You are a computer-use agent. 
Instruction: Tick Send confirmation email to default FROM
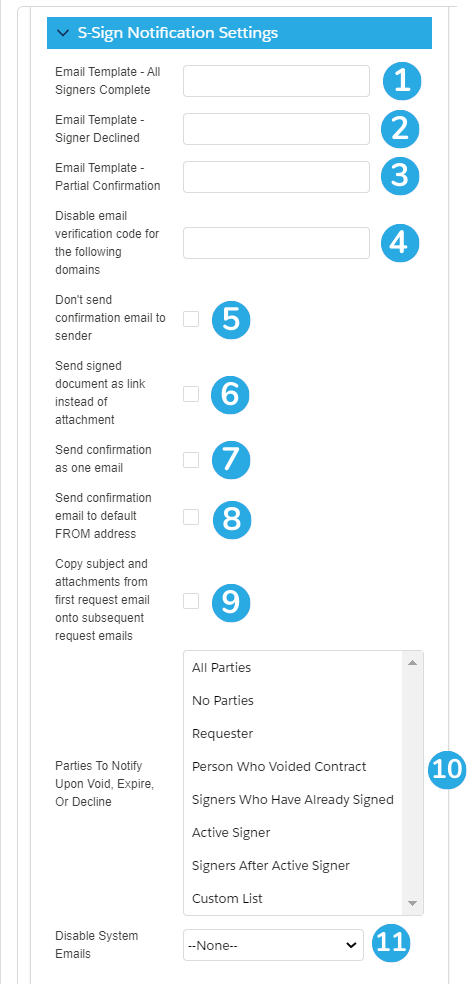tap(191, 517)
